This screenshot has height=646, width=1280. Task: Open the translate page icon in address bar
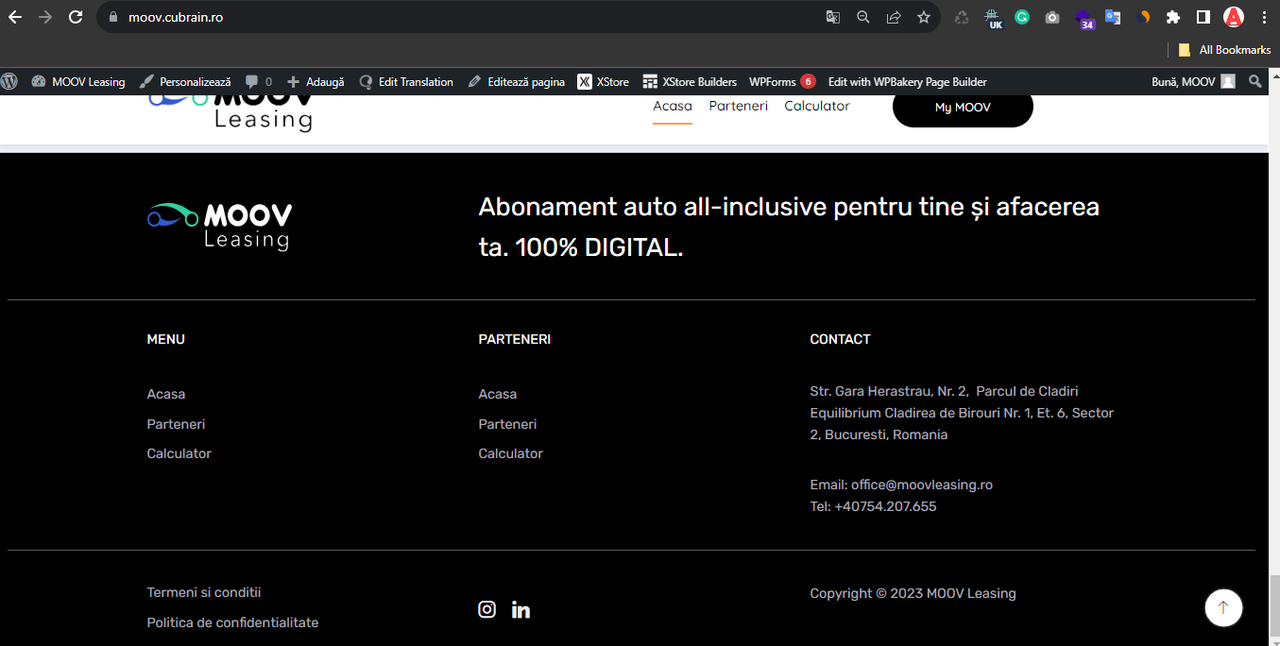(x=833, y=17)
